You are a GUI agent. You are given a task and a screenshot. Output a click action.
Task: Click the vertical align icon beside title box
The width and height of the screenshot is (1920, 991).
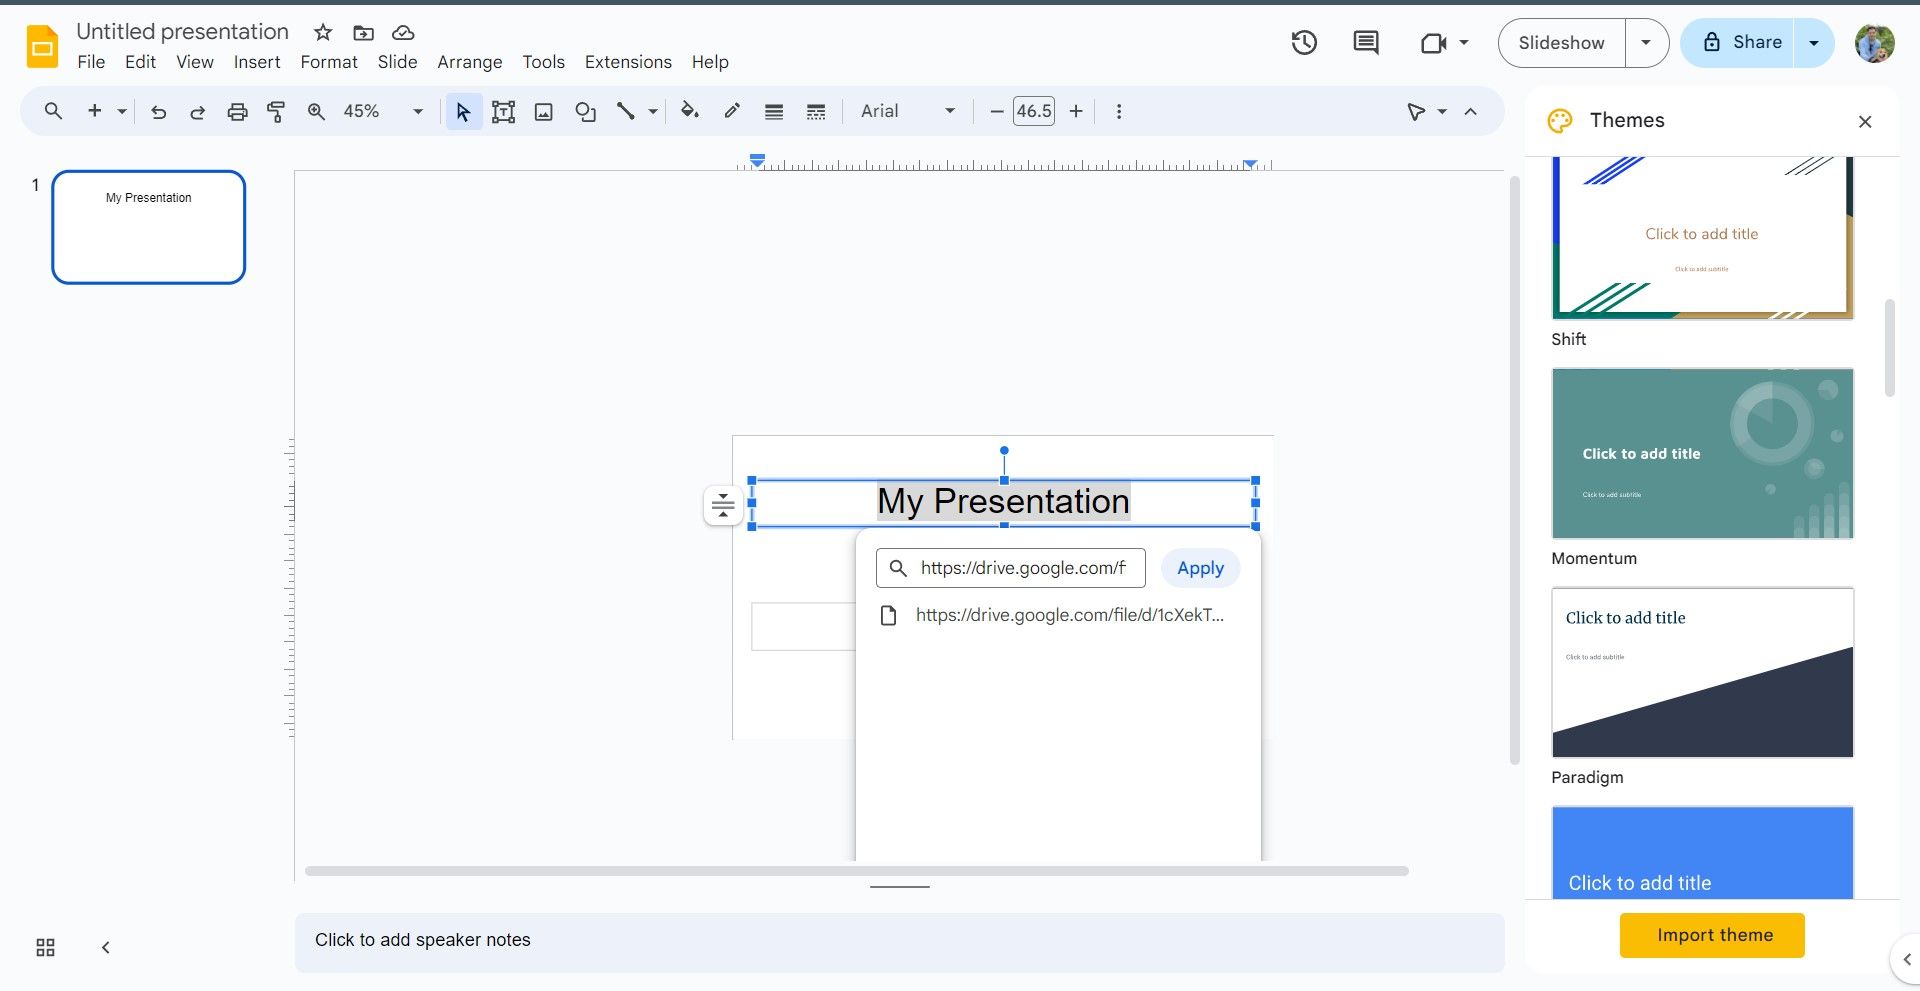[723, 505]
